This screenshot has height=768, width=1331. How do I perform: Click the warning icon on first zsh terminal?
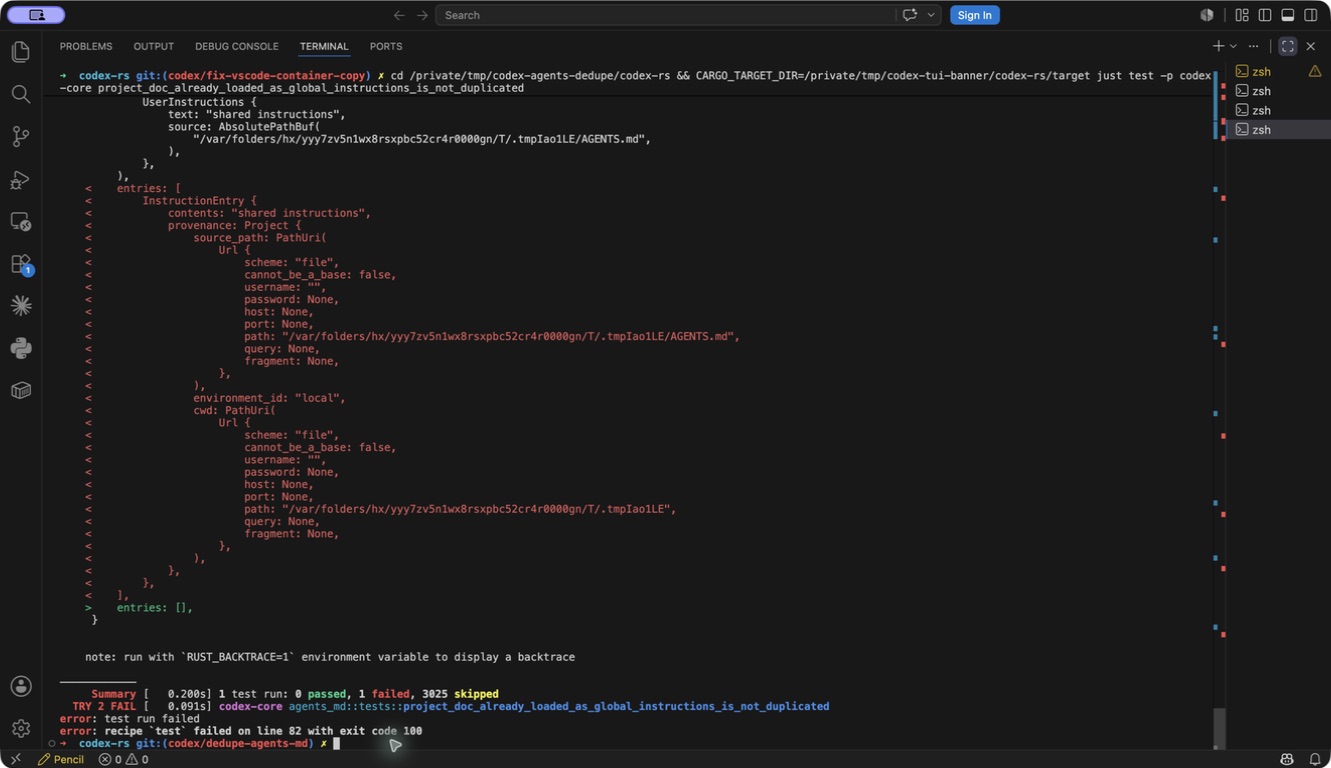point(1315,71)
